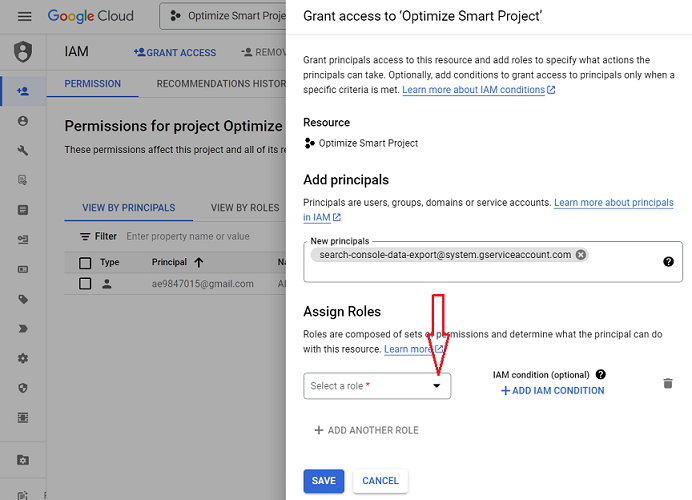
Task: Open the document-search sidebar icon
Action: point(23,180)
